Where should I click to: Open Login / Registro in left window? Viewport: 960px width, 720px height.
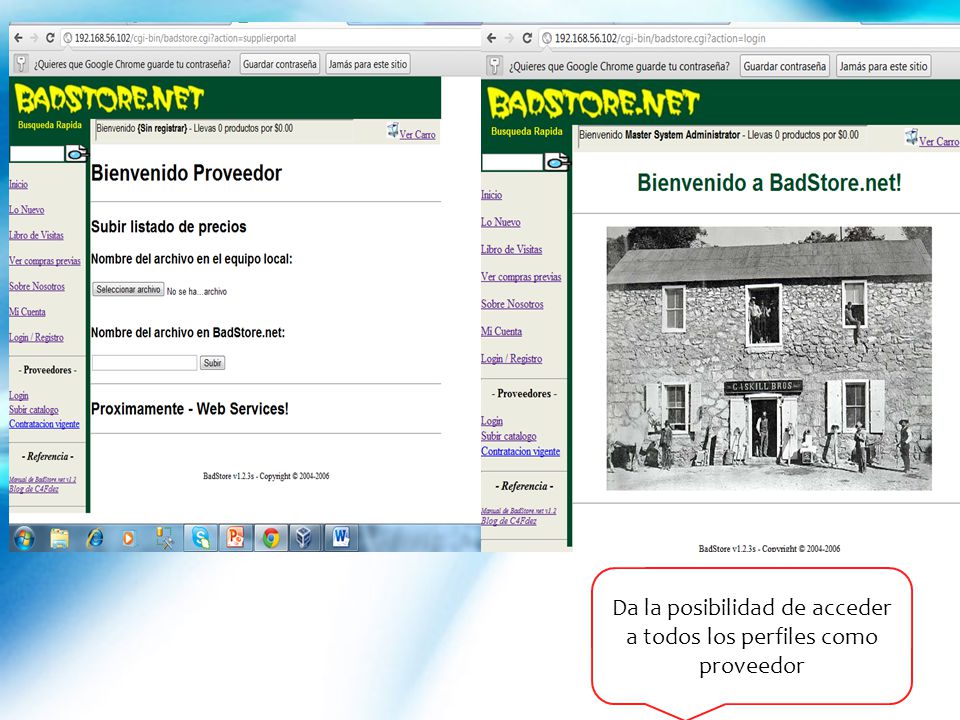36,337
